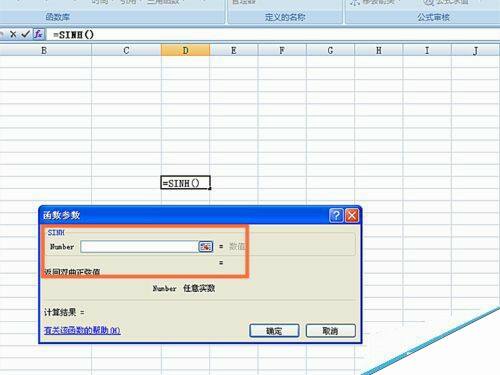Select the highlighted column D header
Image resolution: width=500 pixels, height=375 pixels.
click(185, 51)
